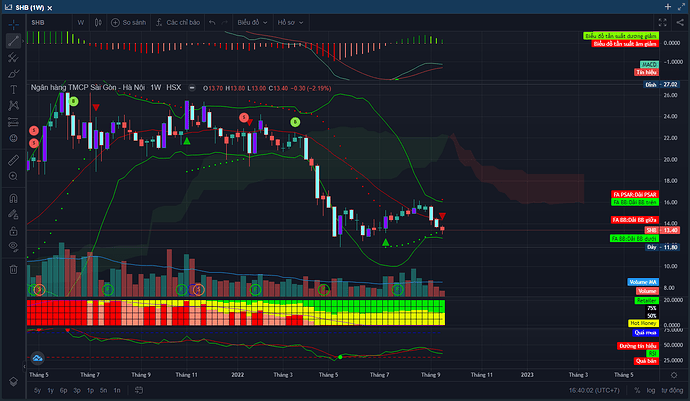This screenshot has width=690, height=401.
Task: Toggle tự động auto scale
Action: (x=672, y=390)
